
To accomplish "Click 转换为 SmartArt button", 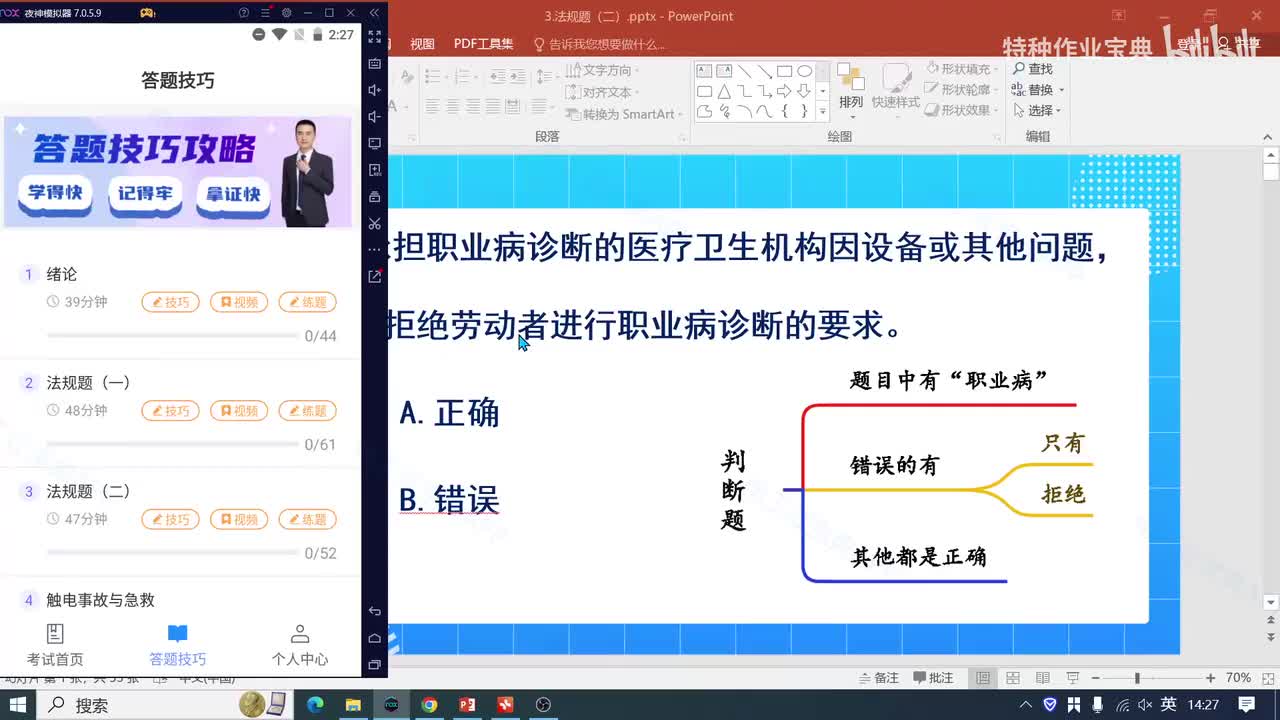I will 624,114.
